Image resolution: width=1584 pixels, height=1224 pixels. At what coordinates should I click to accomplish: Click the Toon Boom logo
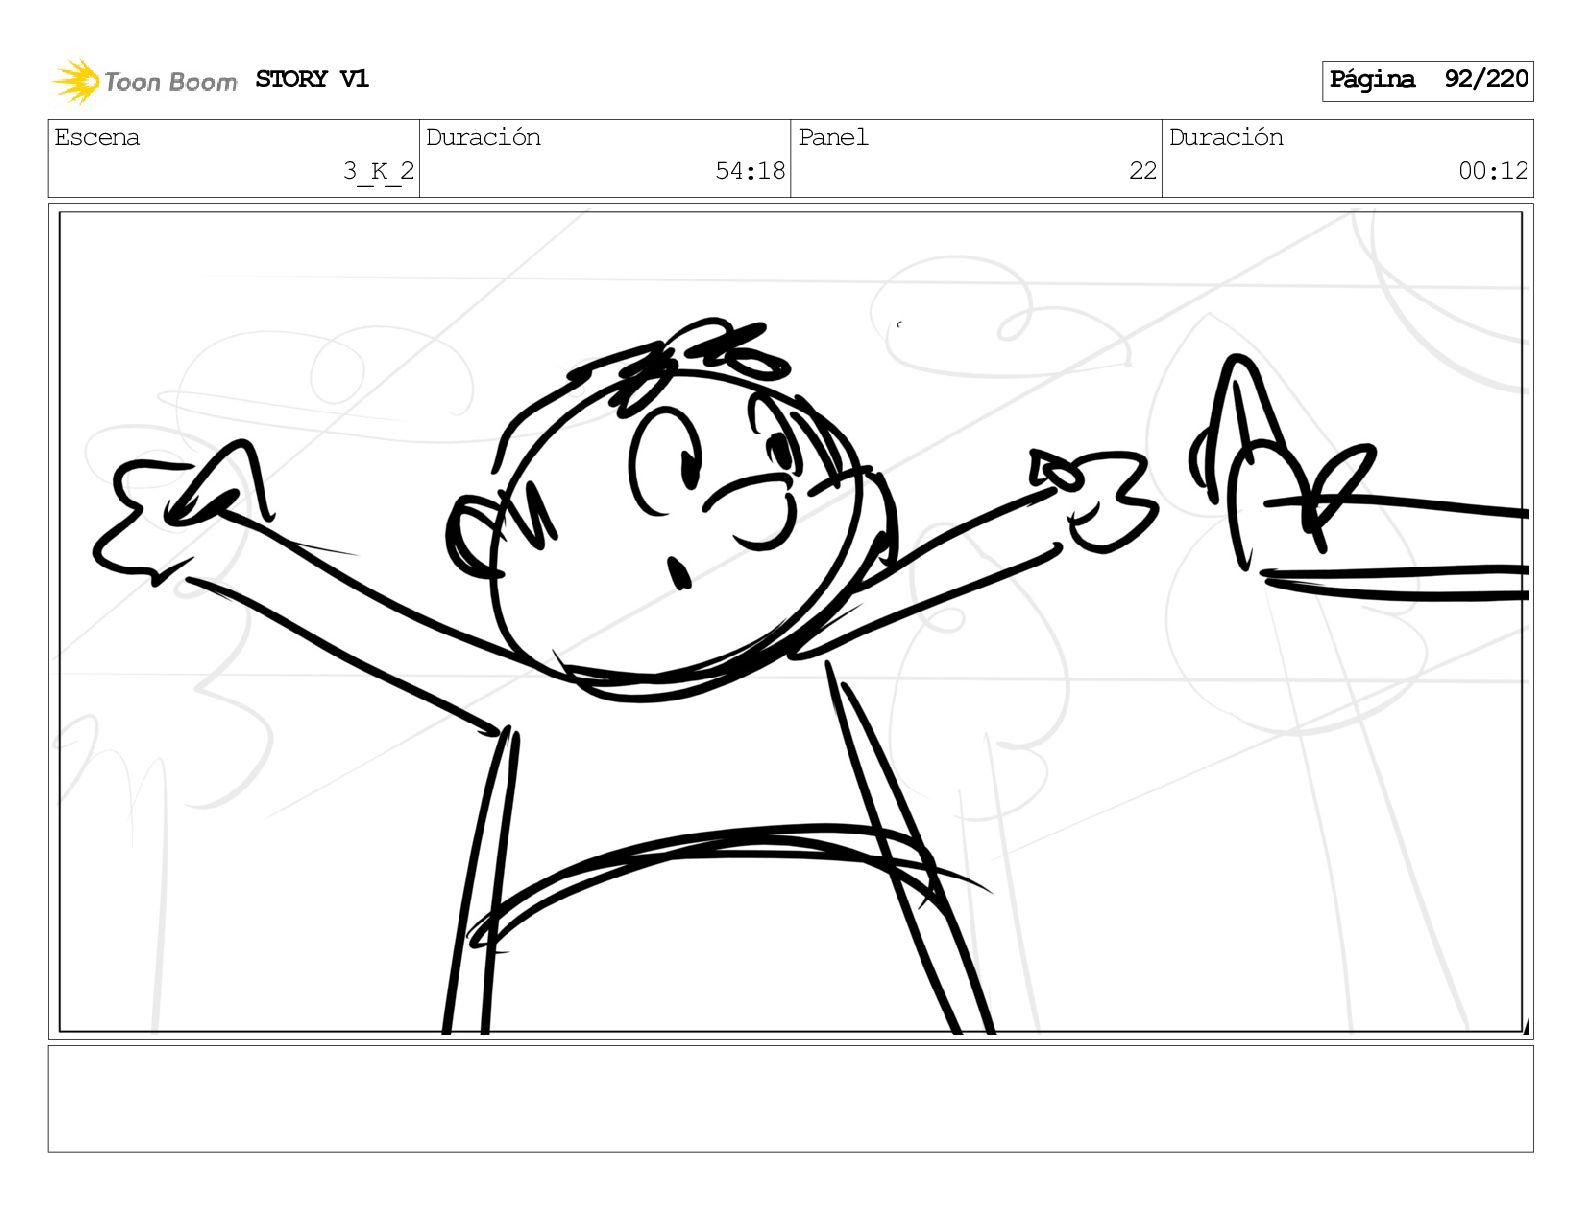tap(145, 81)
